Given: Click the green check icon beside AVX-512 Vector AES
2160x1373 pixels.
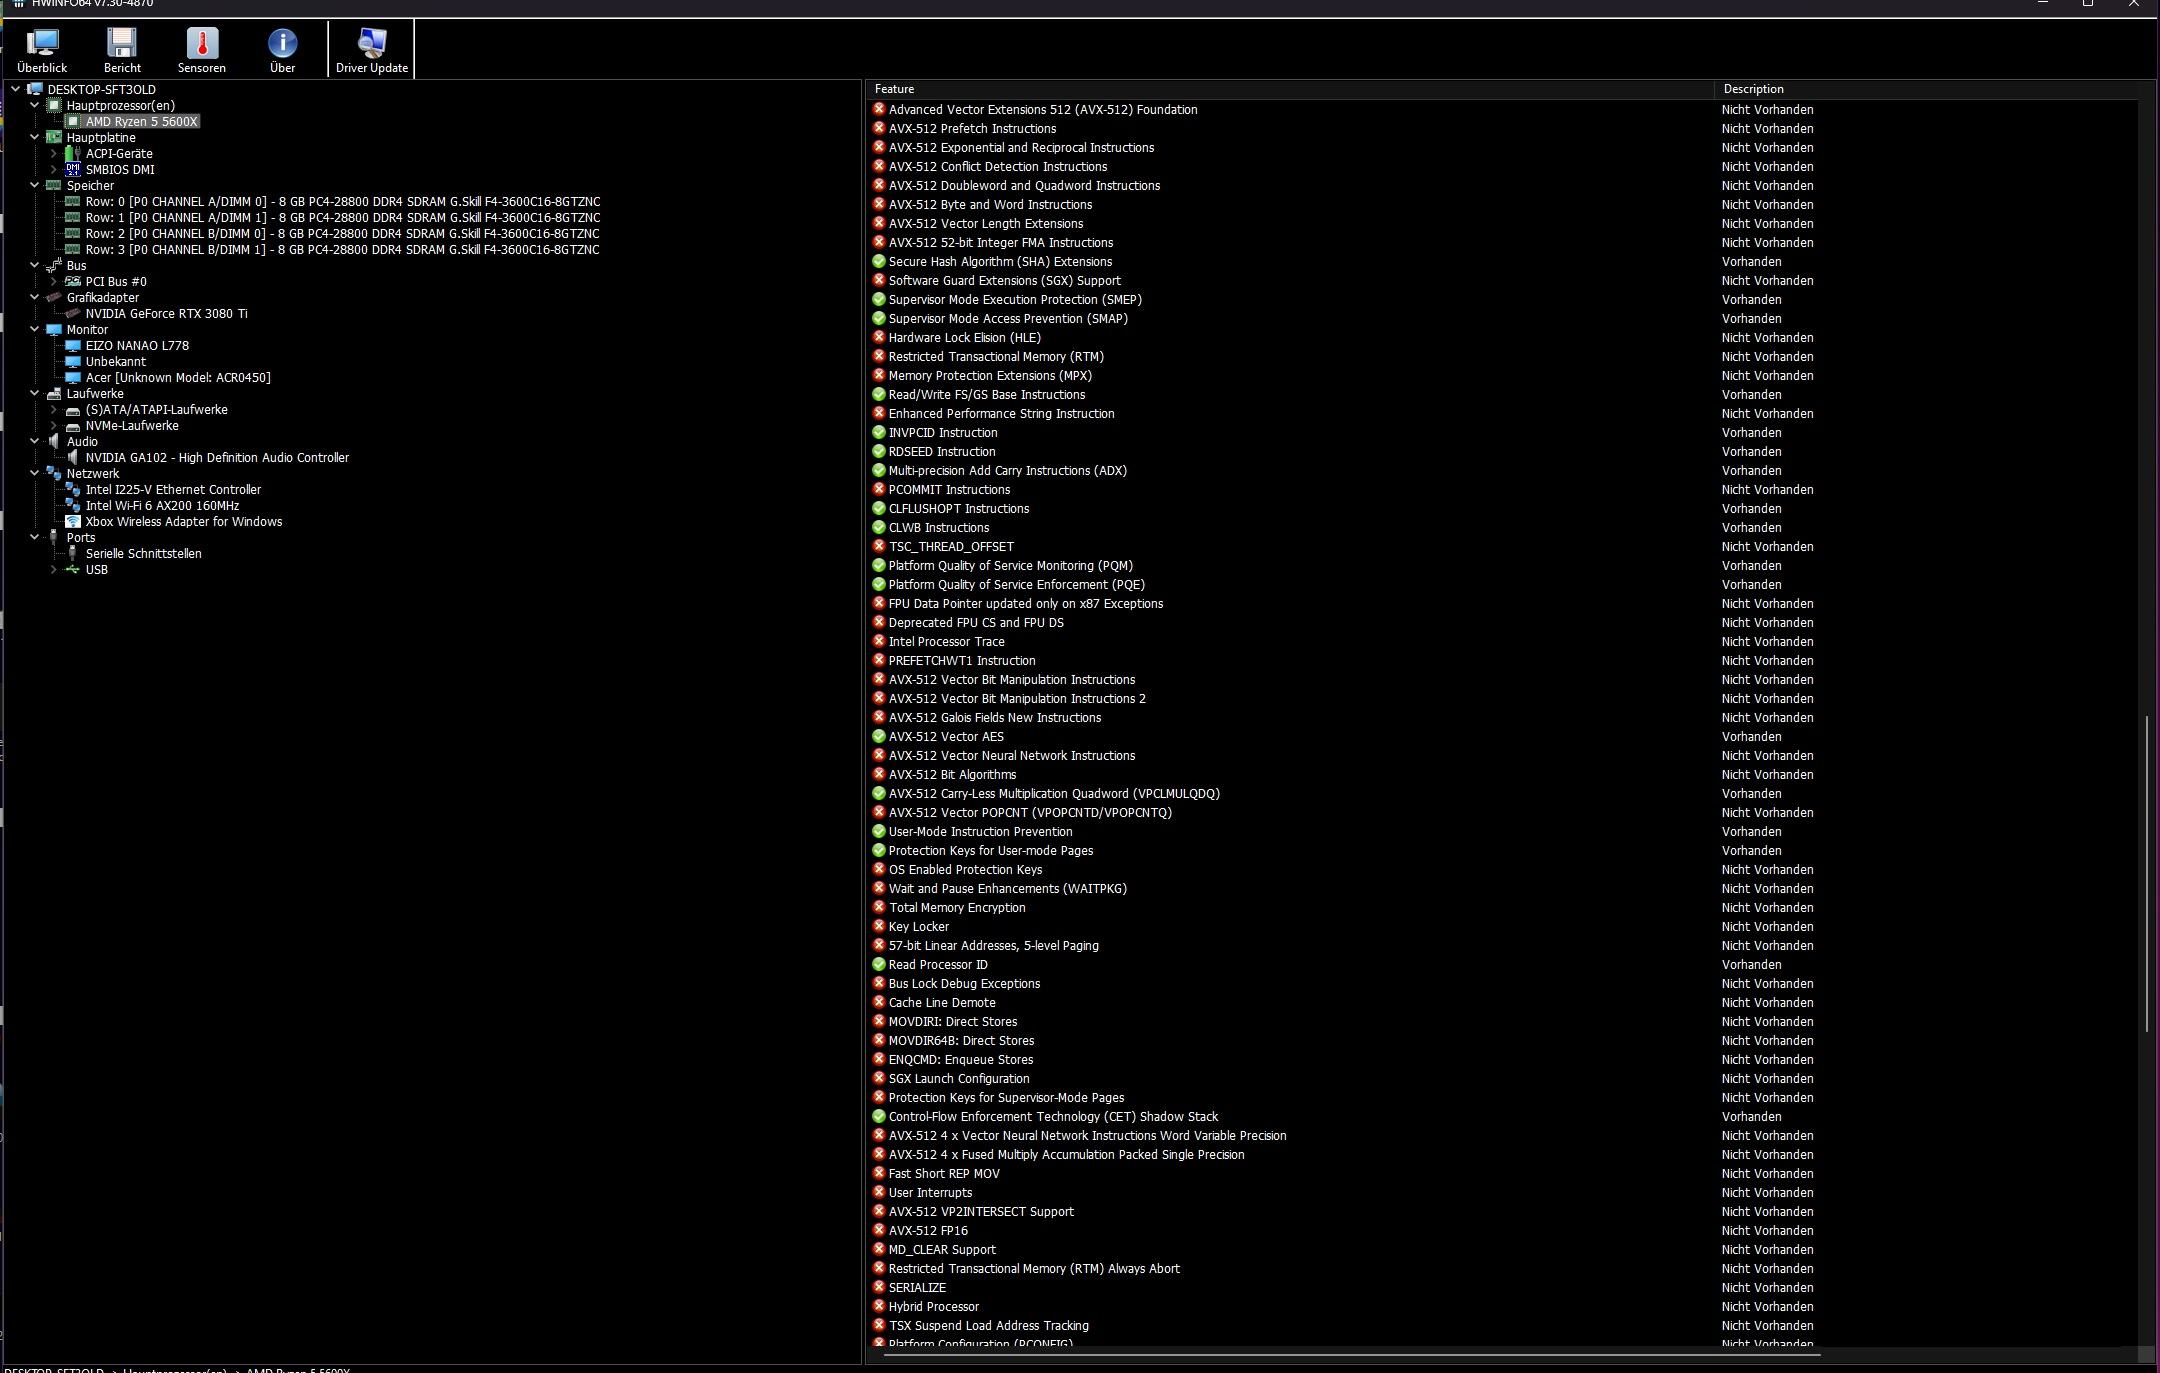Looking at the screenshot, I should point(879,736).
